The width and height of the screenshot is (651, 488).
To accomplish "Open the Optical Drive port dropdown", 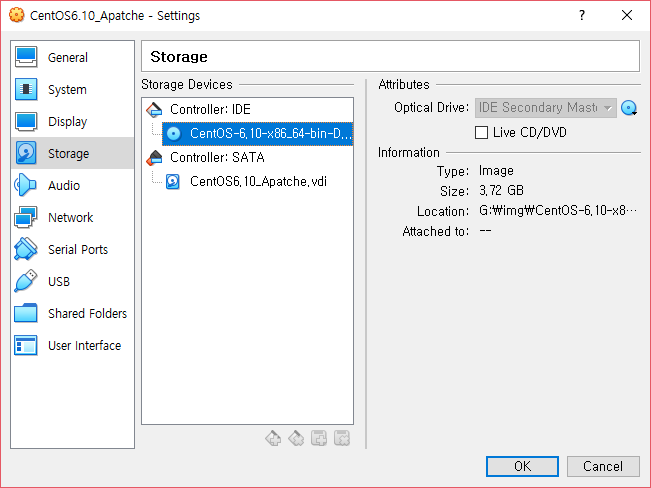I will pos(546,108).
